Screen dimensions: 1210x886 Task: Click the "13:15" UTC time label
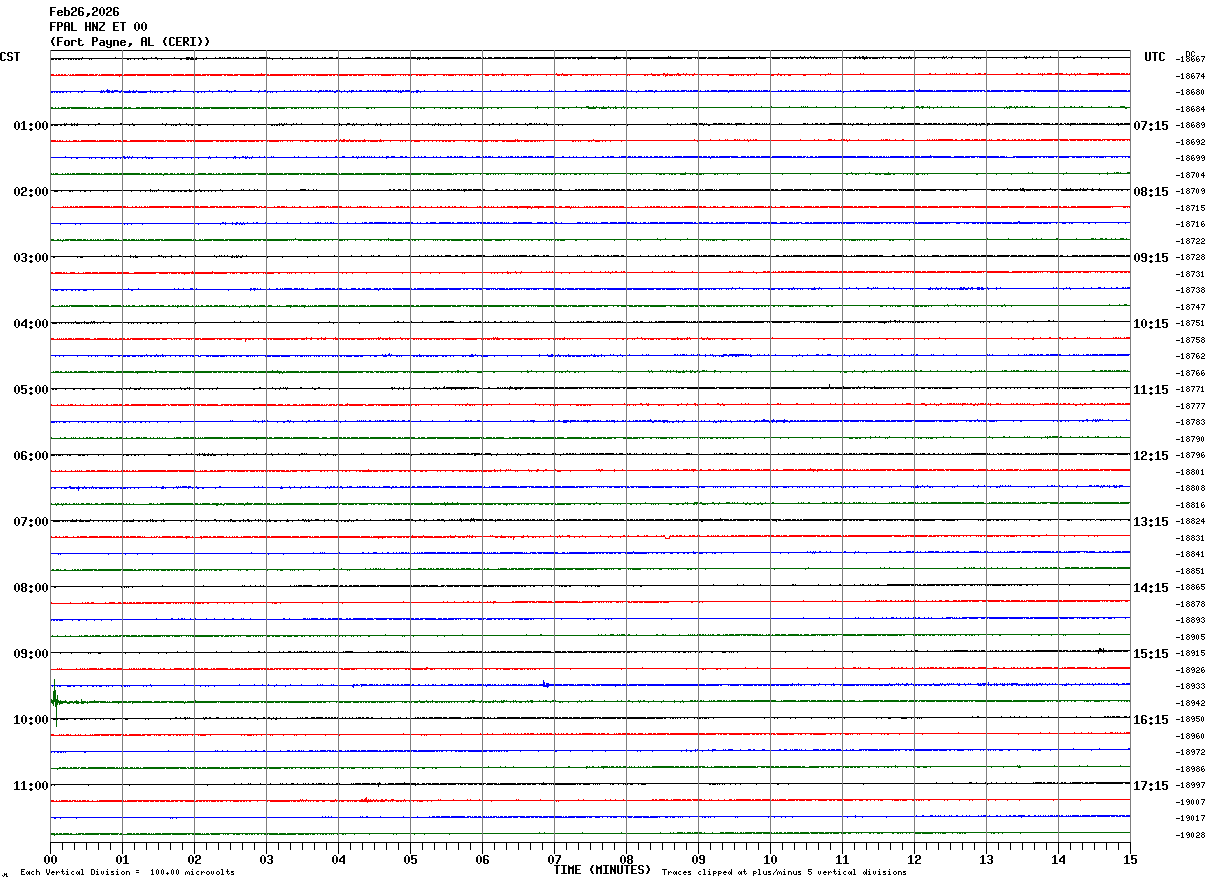(1151, 522)
